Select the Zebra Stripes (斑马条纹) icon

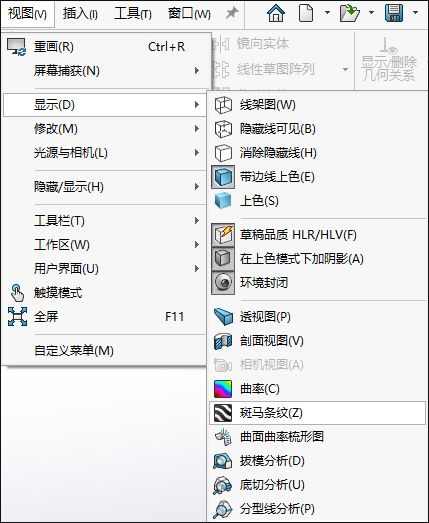click(223, 413)
